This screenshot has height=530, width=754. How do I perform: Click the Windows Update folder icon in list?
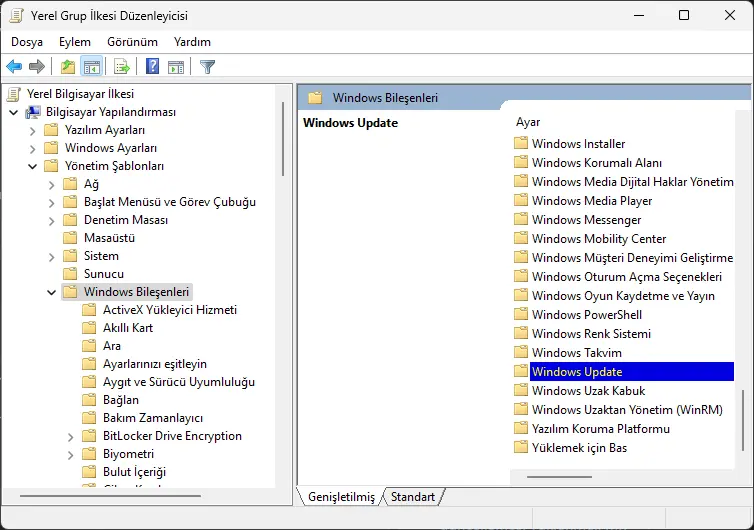pos(521,371)
